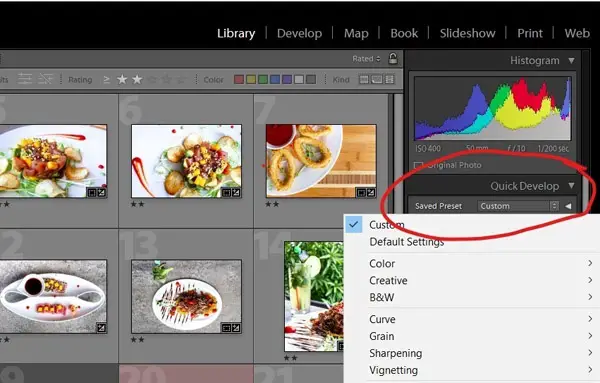Click the crop badge on photo 6
This screenshot has height=383, width=600.
(226, 192)
